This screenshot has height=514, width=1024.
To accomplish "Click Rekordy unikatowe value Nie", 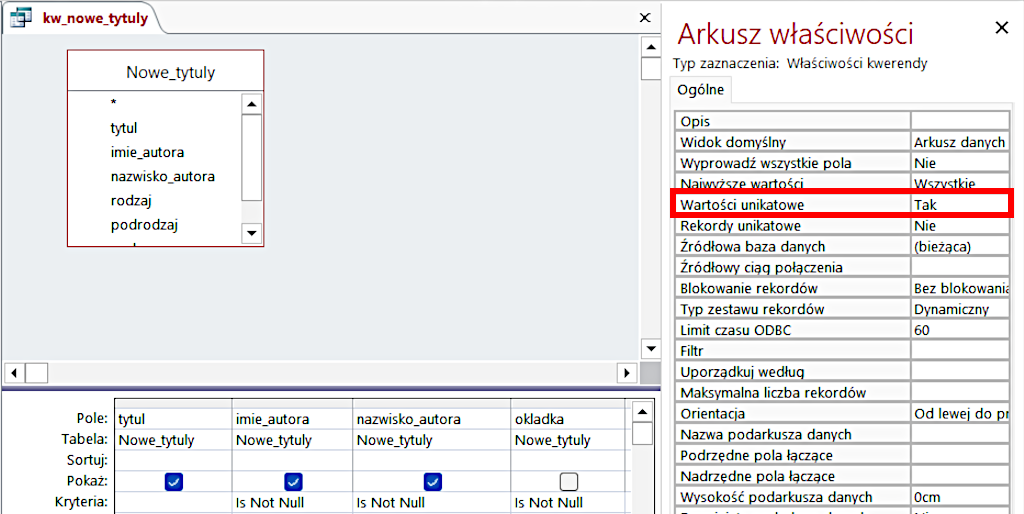I will pyautogui.click(x=961, y=226).
